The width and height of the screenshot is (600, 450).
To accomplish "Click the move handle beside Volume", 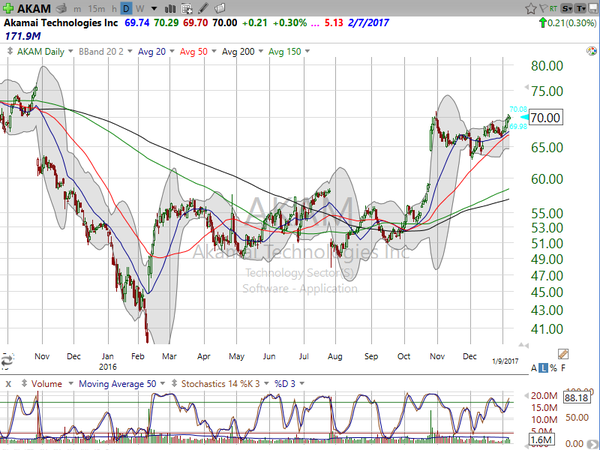I will (x=24, y=383).
